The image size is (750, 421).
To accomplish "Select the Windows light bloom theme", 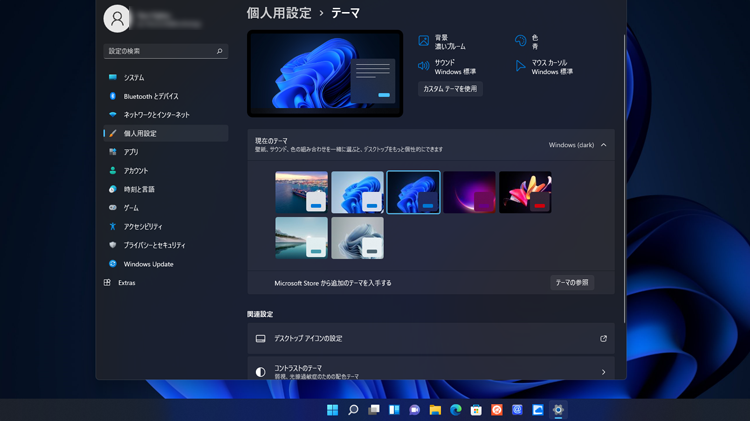I will click(x=357, y=192).
